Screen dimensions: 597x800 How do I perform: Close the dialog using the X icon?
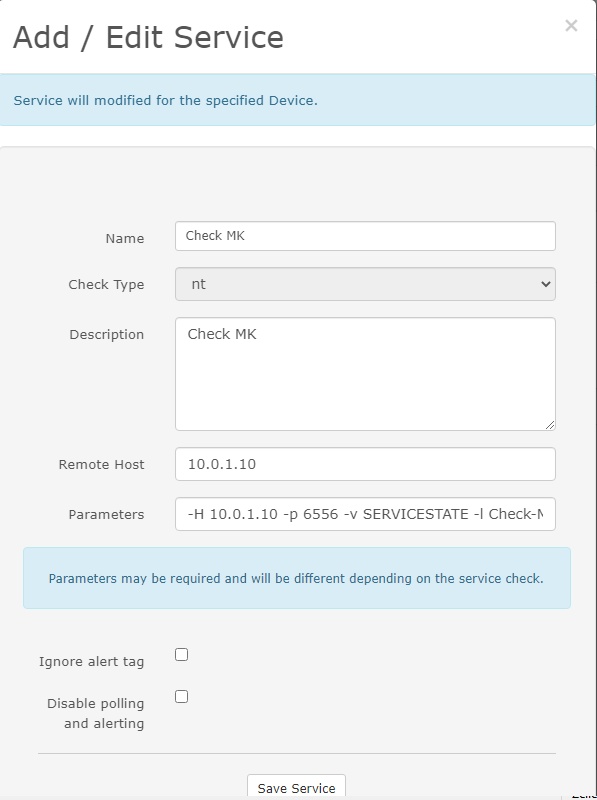571,26
